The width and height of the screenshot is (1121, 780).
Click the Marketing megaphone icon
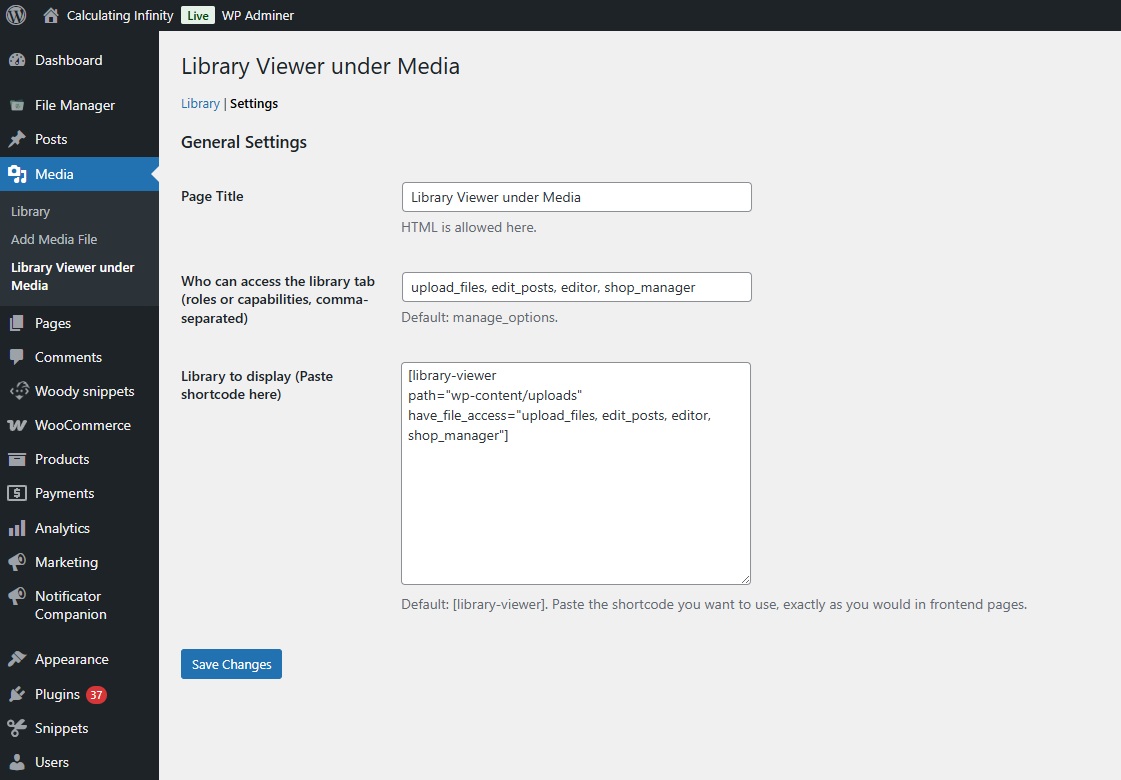pos(17,562)
